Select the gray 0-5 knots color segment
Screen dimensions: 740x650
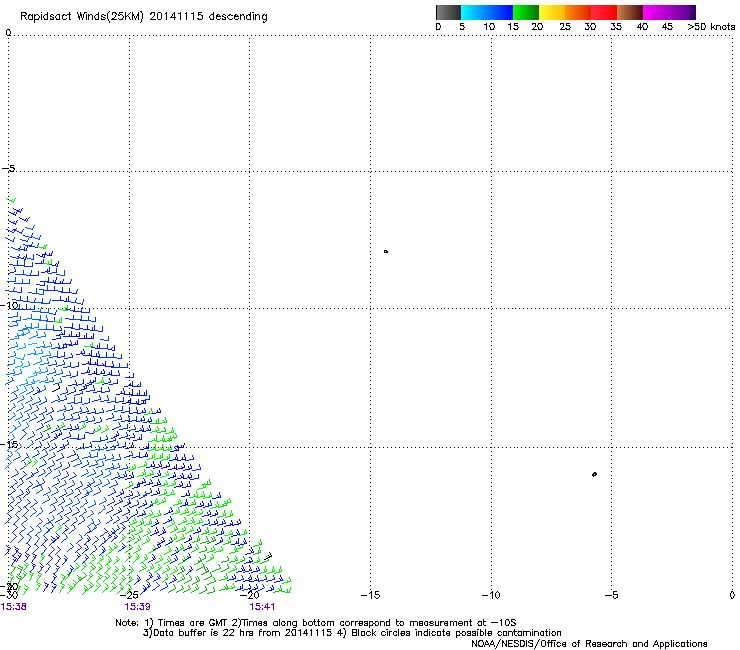tap(448, 12)
